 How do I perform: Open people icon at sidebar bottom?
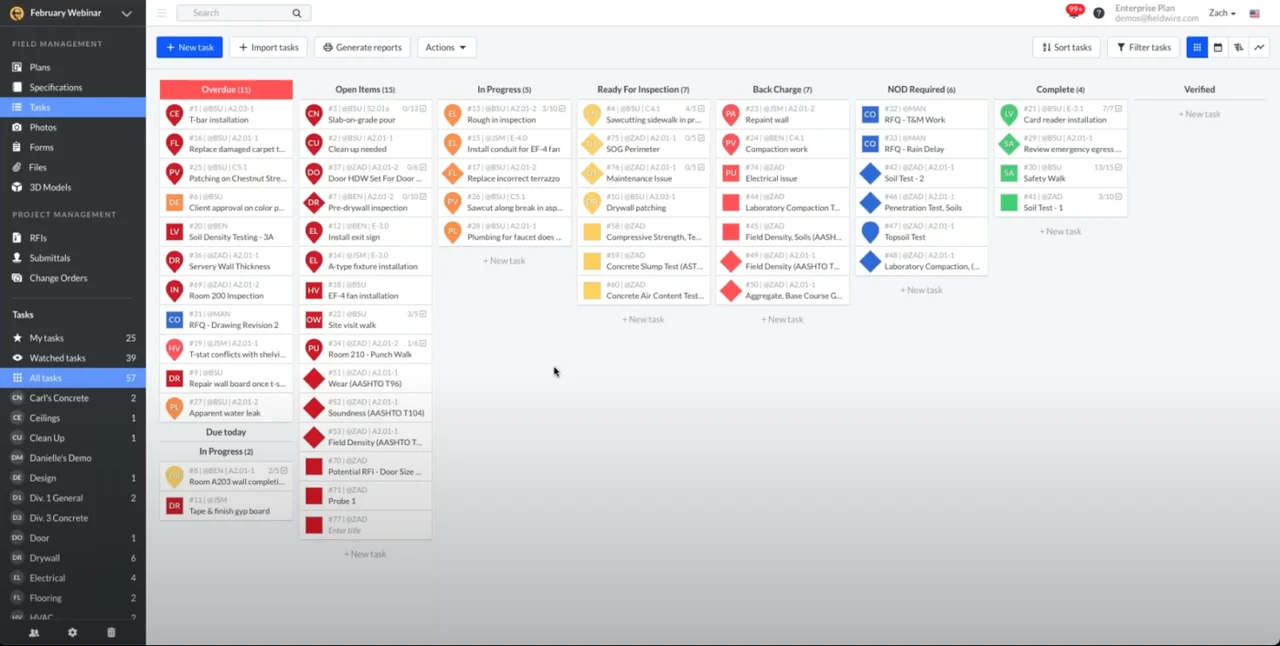tap(35, 632)
